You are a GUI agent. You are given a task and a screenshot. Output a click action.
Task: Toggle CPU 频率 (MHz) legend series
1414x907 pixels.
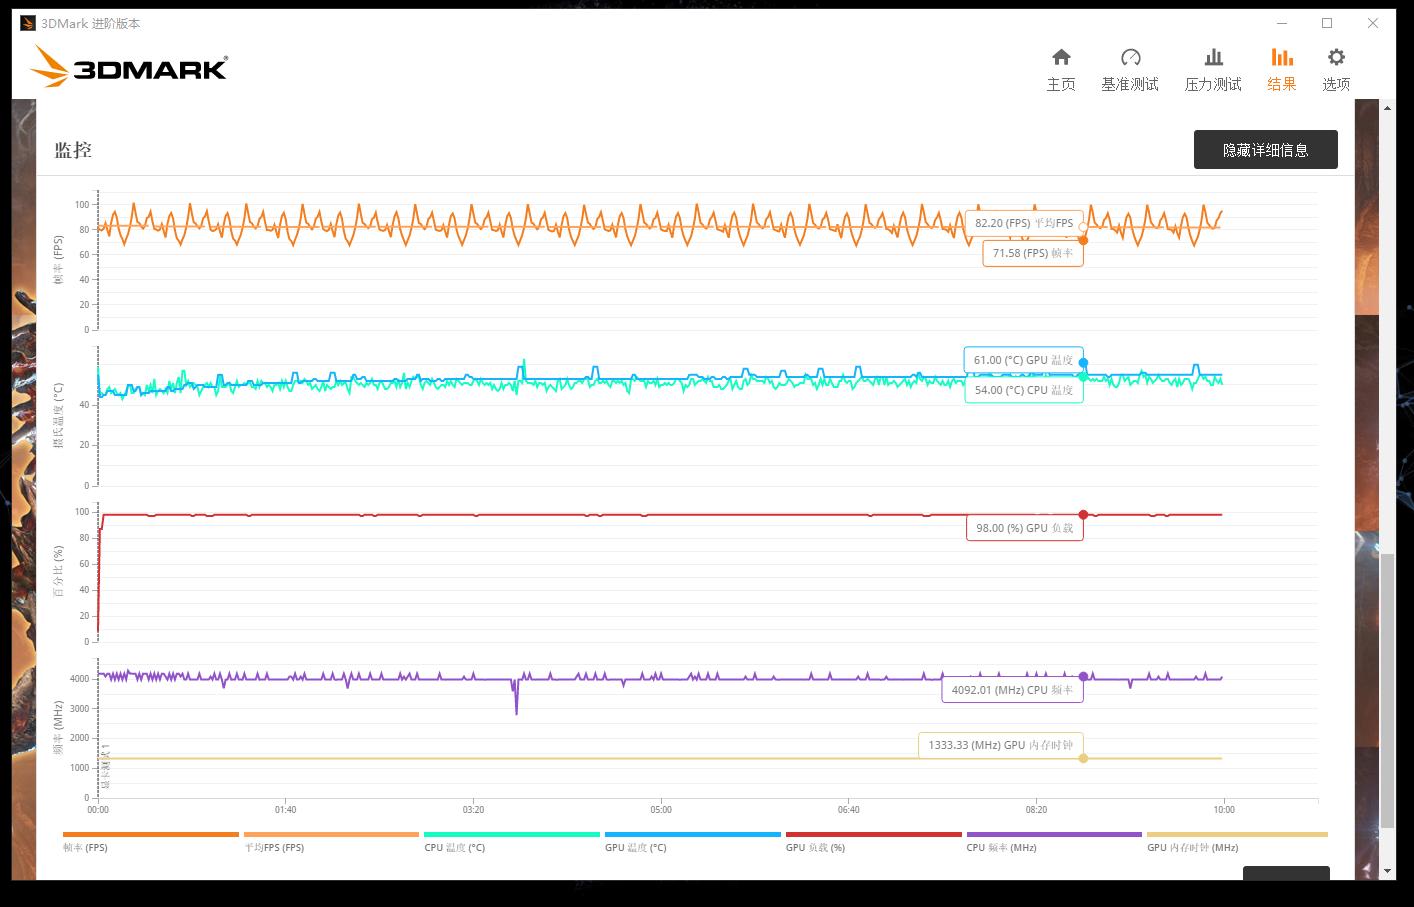click(x=1001, y=847)
